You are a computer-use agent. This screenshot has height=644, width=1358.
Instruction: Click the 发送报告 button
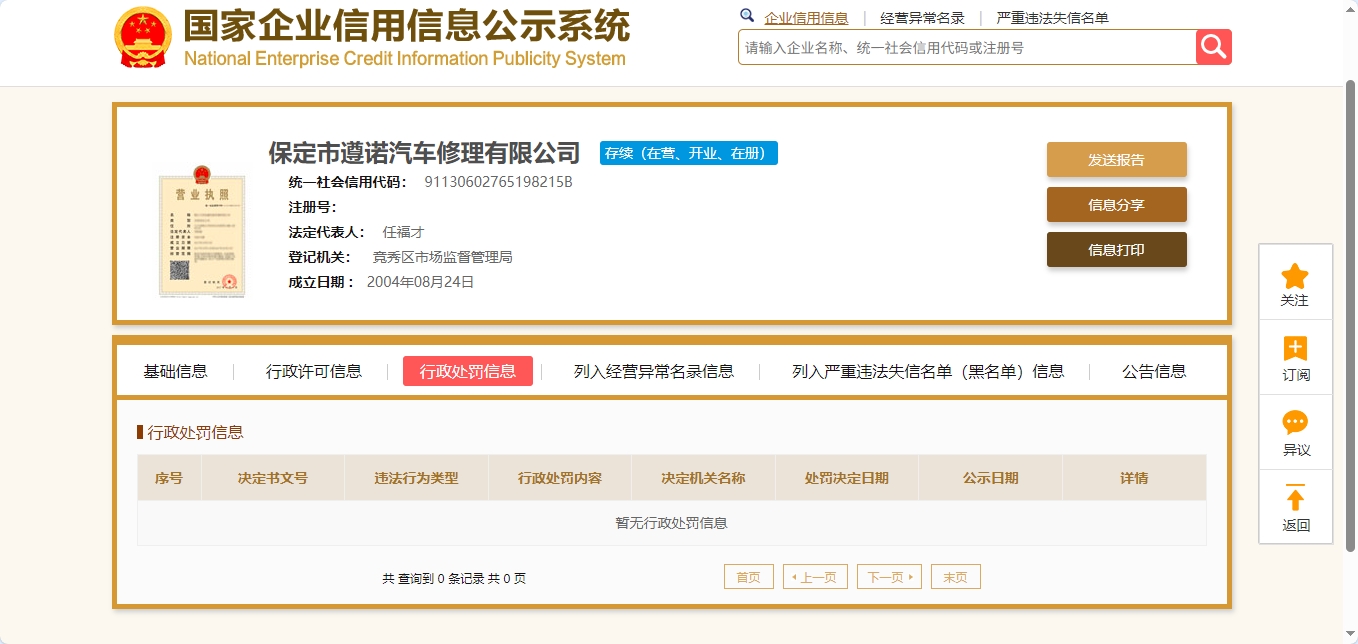1116,160
